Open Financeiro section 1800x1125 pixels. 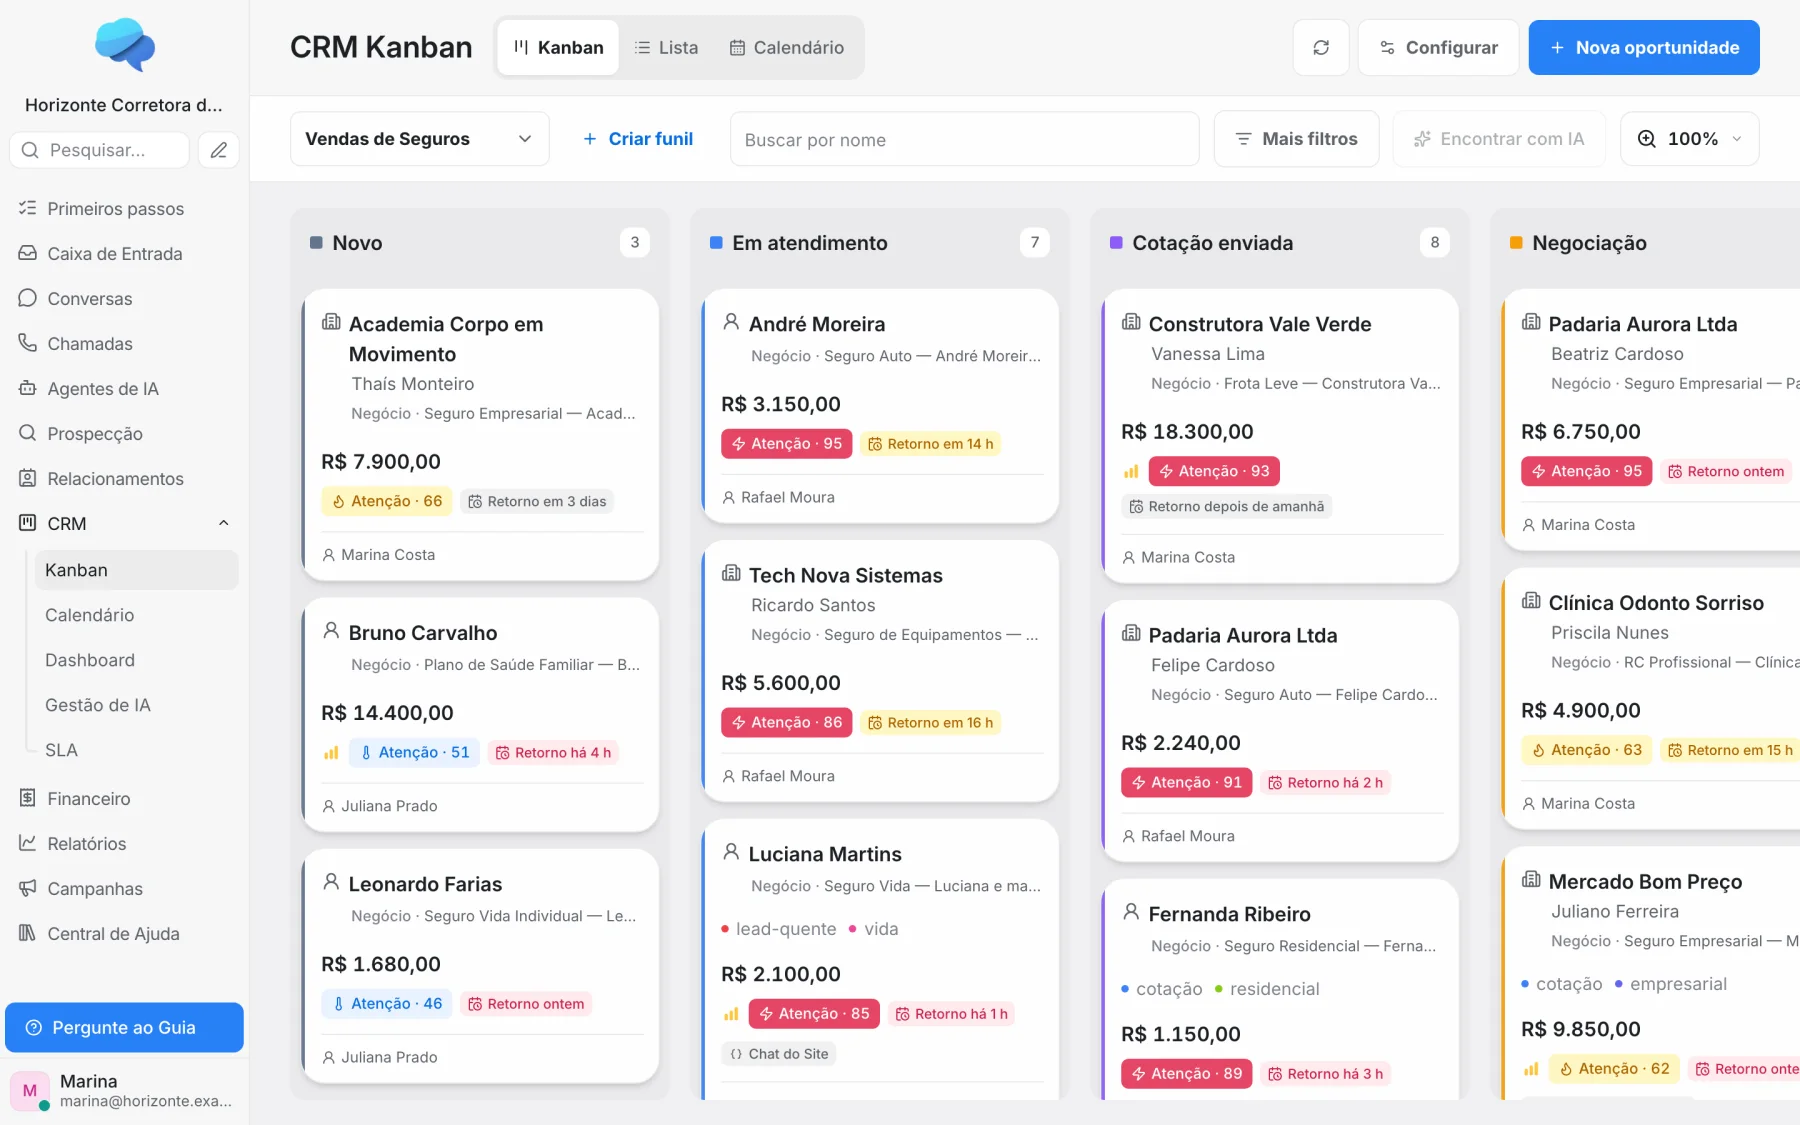point(124,798)
